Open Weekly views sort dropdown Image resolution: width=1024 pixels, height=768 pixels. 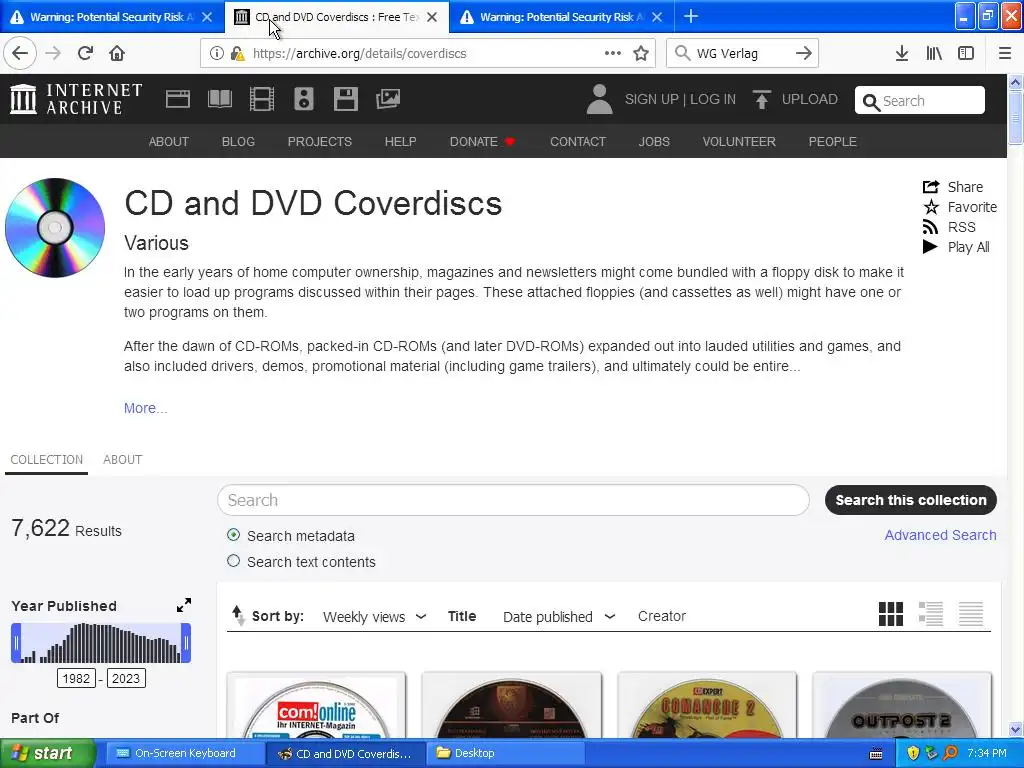(x=375, y=616)
